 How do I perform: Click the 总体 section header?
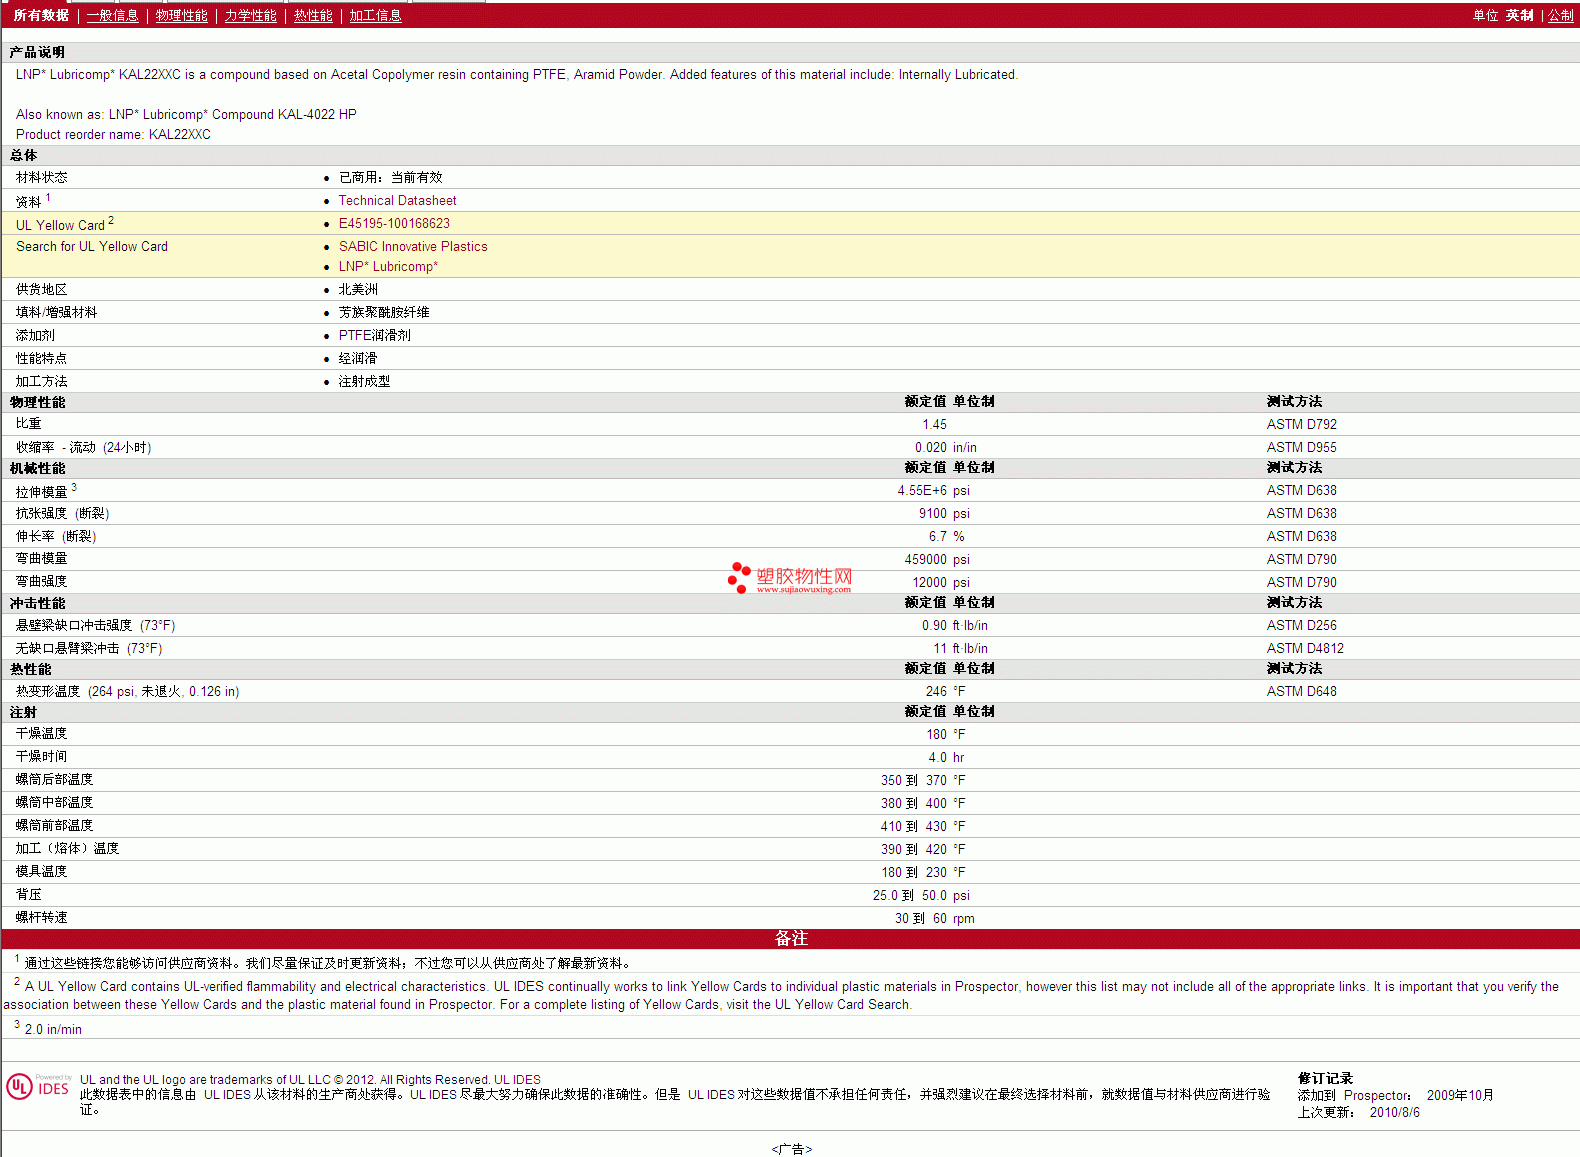[x=23, y=155]
